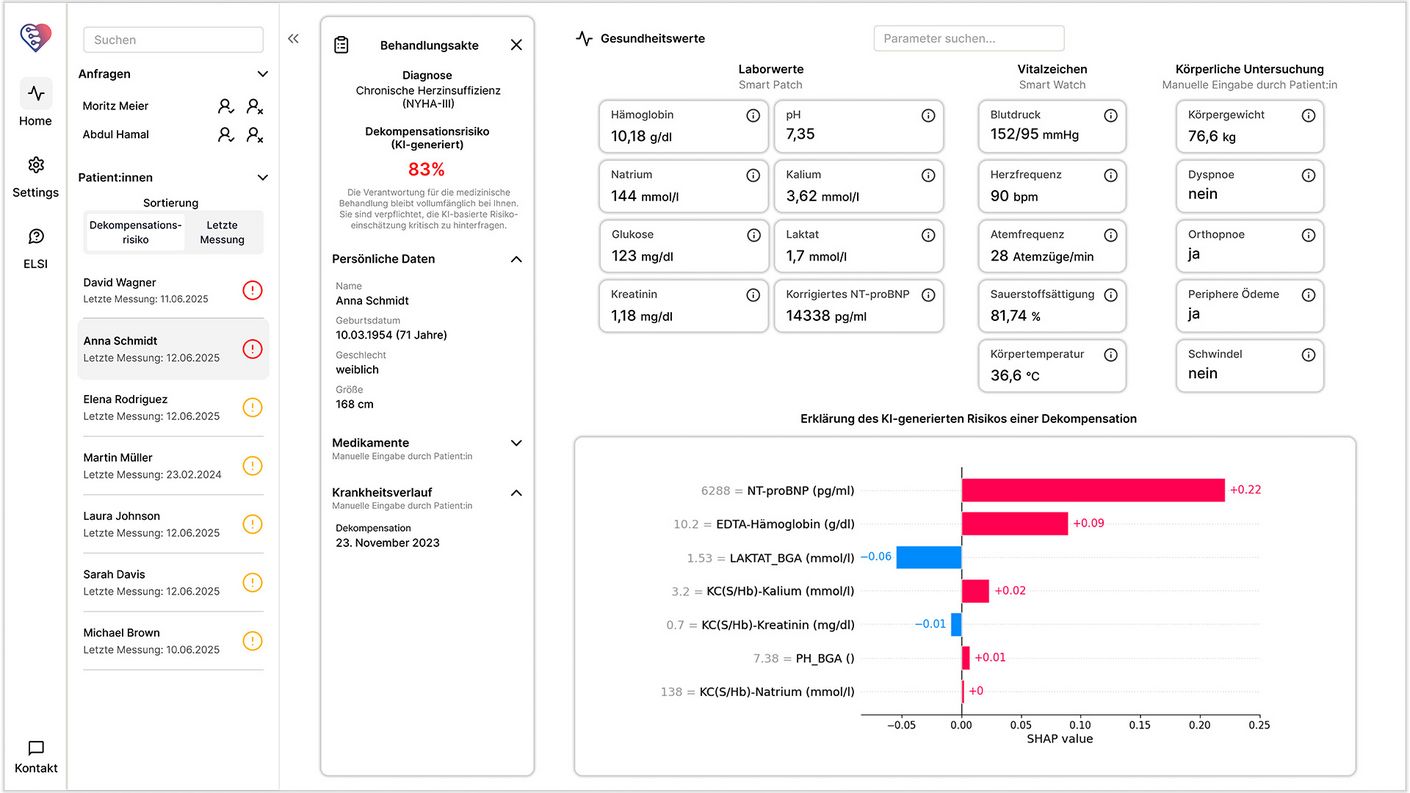Show info icon for Blutdruck
Viewport: 1410px width, 793px height.
coord(1110,116)
